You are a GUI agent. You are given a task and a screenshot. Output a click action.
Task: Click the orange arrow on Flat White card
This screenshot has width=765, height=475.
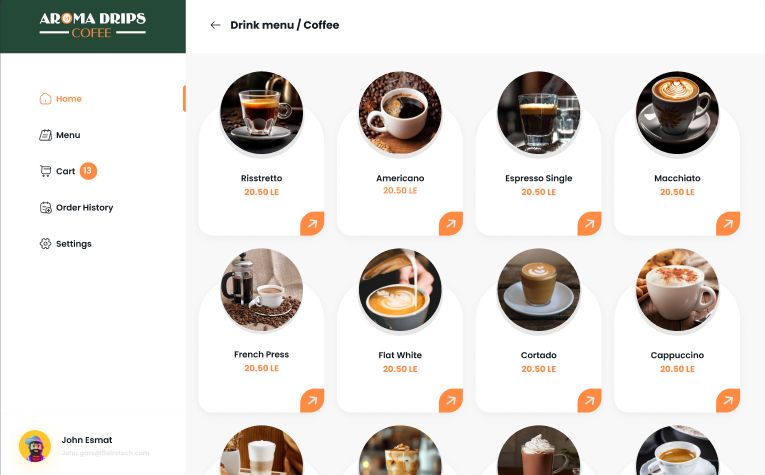451,400
